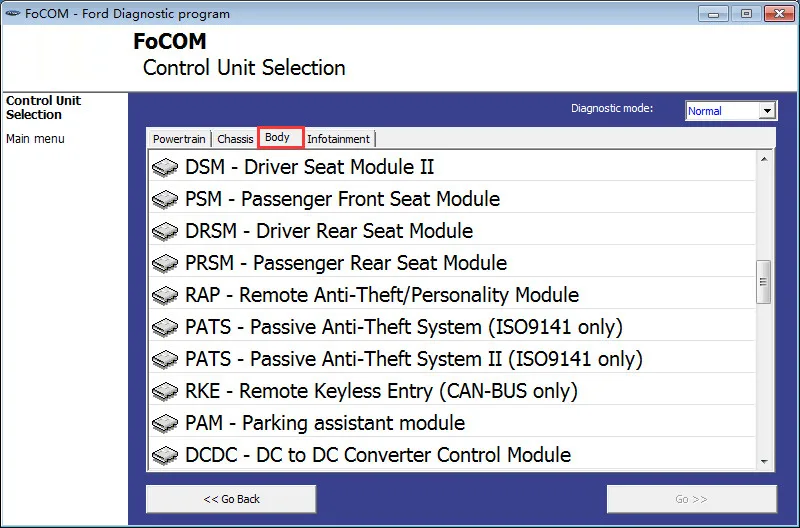Click the module icon next to RAP Remote Anti-Theft
800x528 pixels.
[165, 295]
